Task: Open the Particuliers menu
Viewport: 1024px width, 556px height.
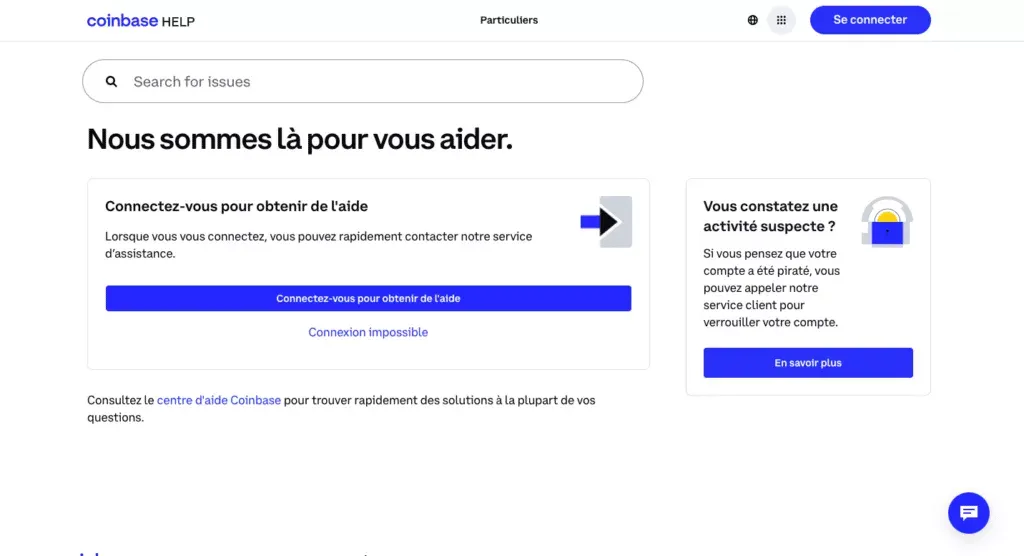Action: pyautogui.click(x=509, y=20)
